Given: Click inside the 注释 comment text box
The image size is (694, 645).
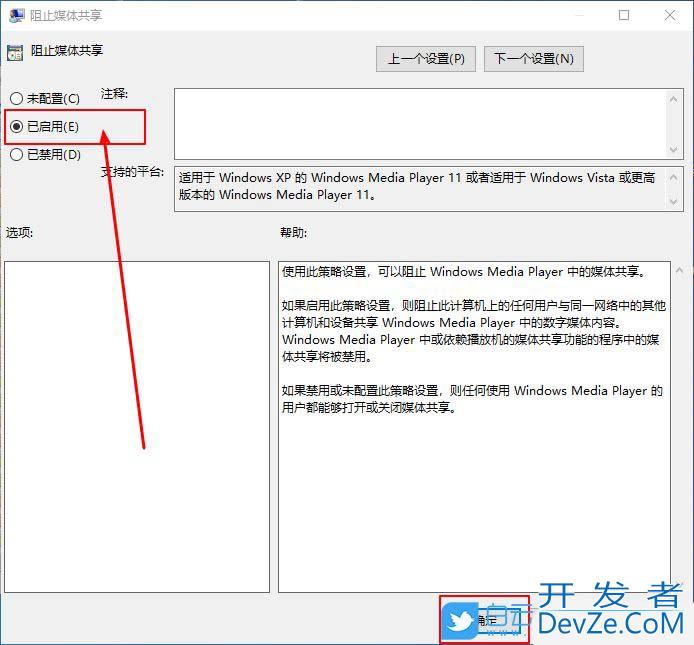Looking at the screenshot, I should [x=420, y=124].
